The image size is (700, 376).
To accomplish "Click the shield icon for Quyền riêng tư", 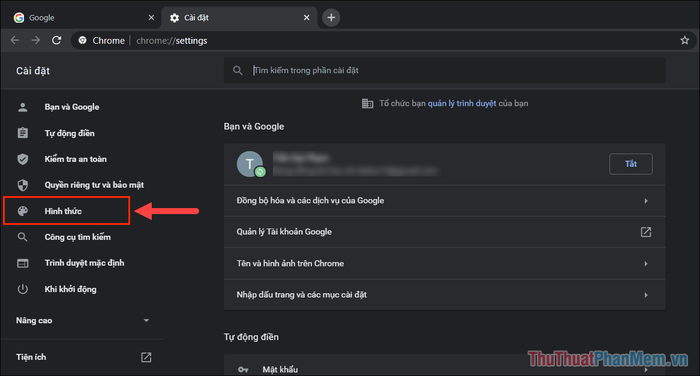I will [22, 185].
